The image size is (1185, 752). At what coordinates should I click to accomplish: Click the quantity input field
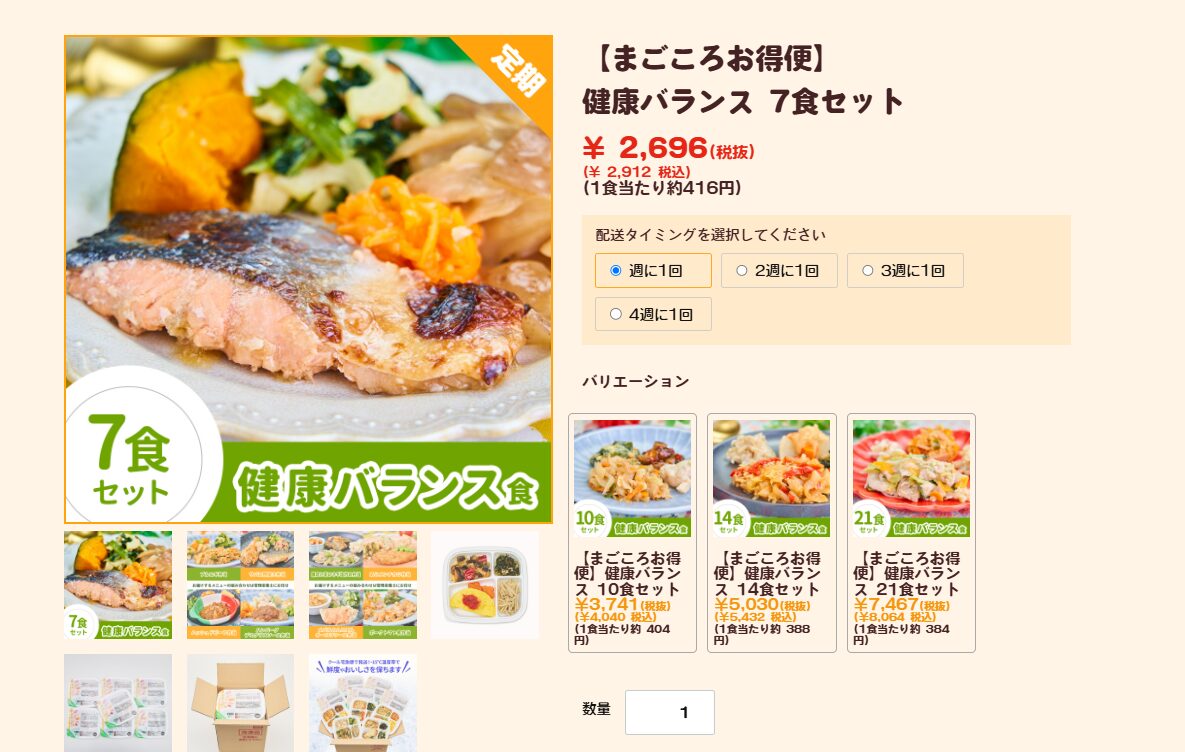pyautogui.click(x=670, y=712)
